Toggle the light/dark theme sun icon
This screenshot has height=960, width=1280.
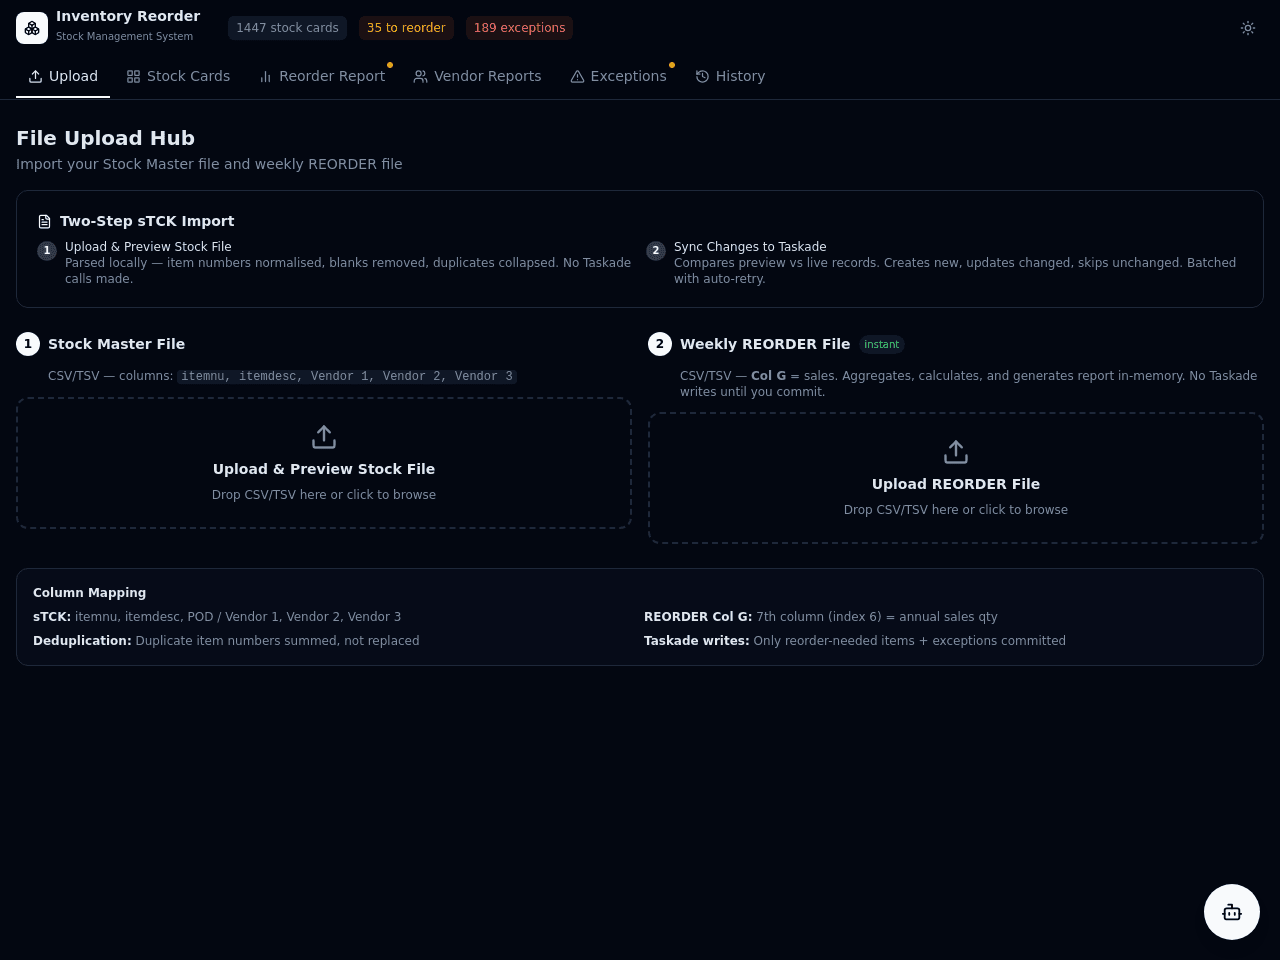pos(1248,28)
